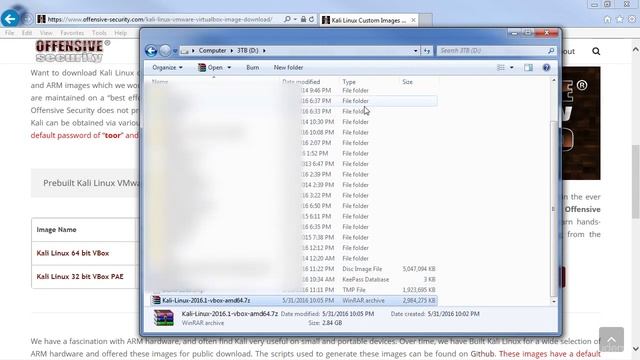Open the browser address bar dropdown arrow
This screenshot has width=640, height=360.
point(295,19)
